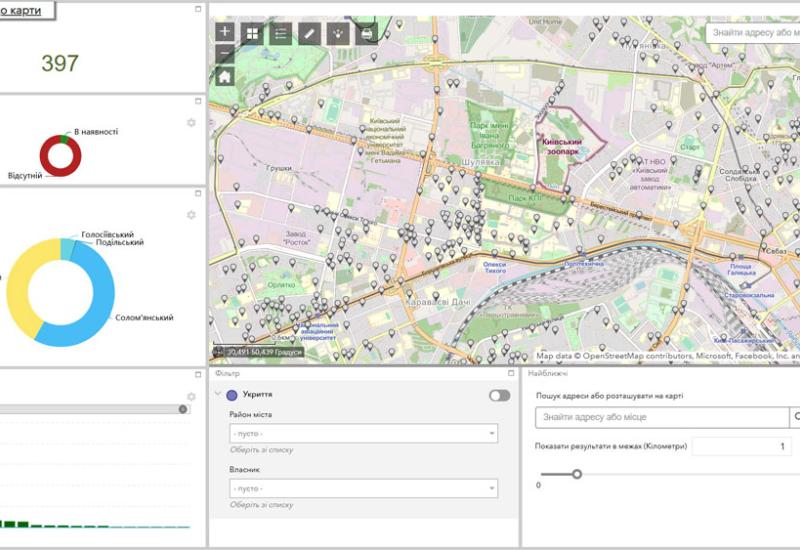
Task: Click the map zoom out minus button
Action: (x=225, y=54)
